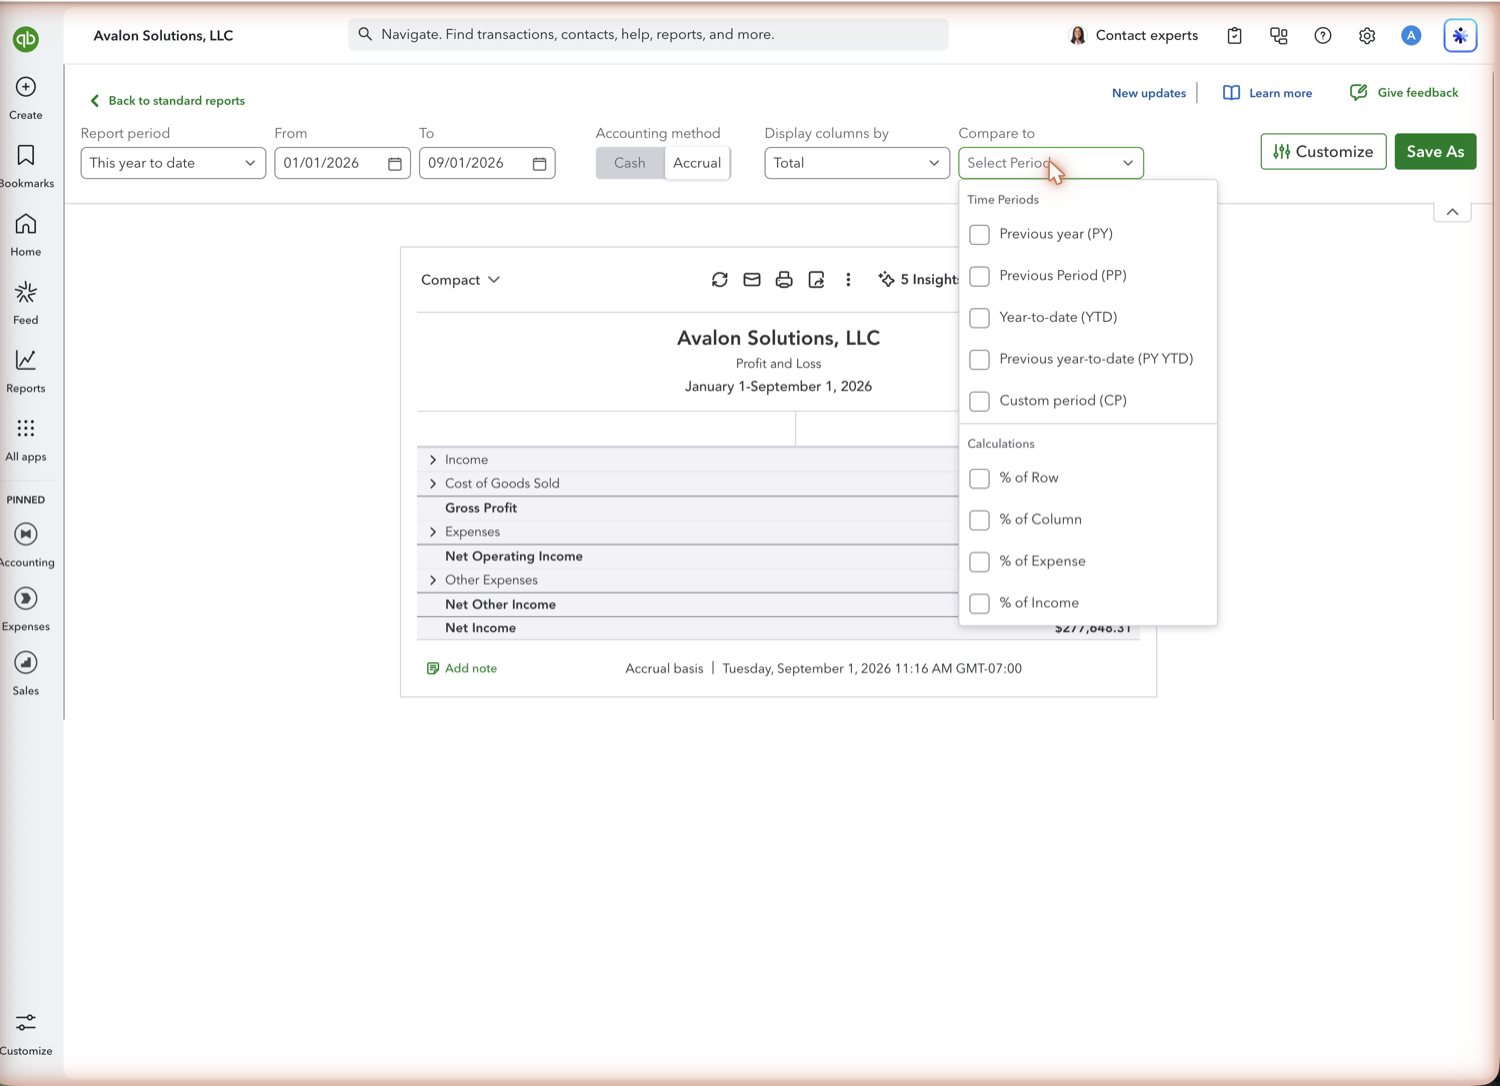Open Bookmarks in the sidebar
This screenshot has width=1500, height=1086.
tap(26, 155)
